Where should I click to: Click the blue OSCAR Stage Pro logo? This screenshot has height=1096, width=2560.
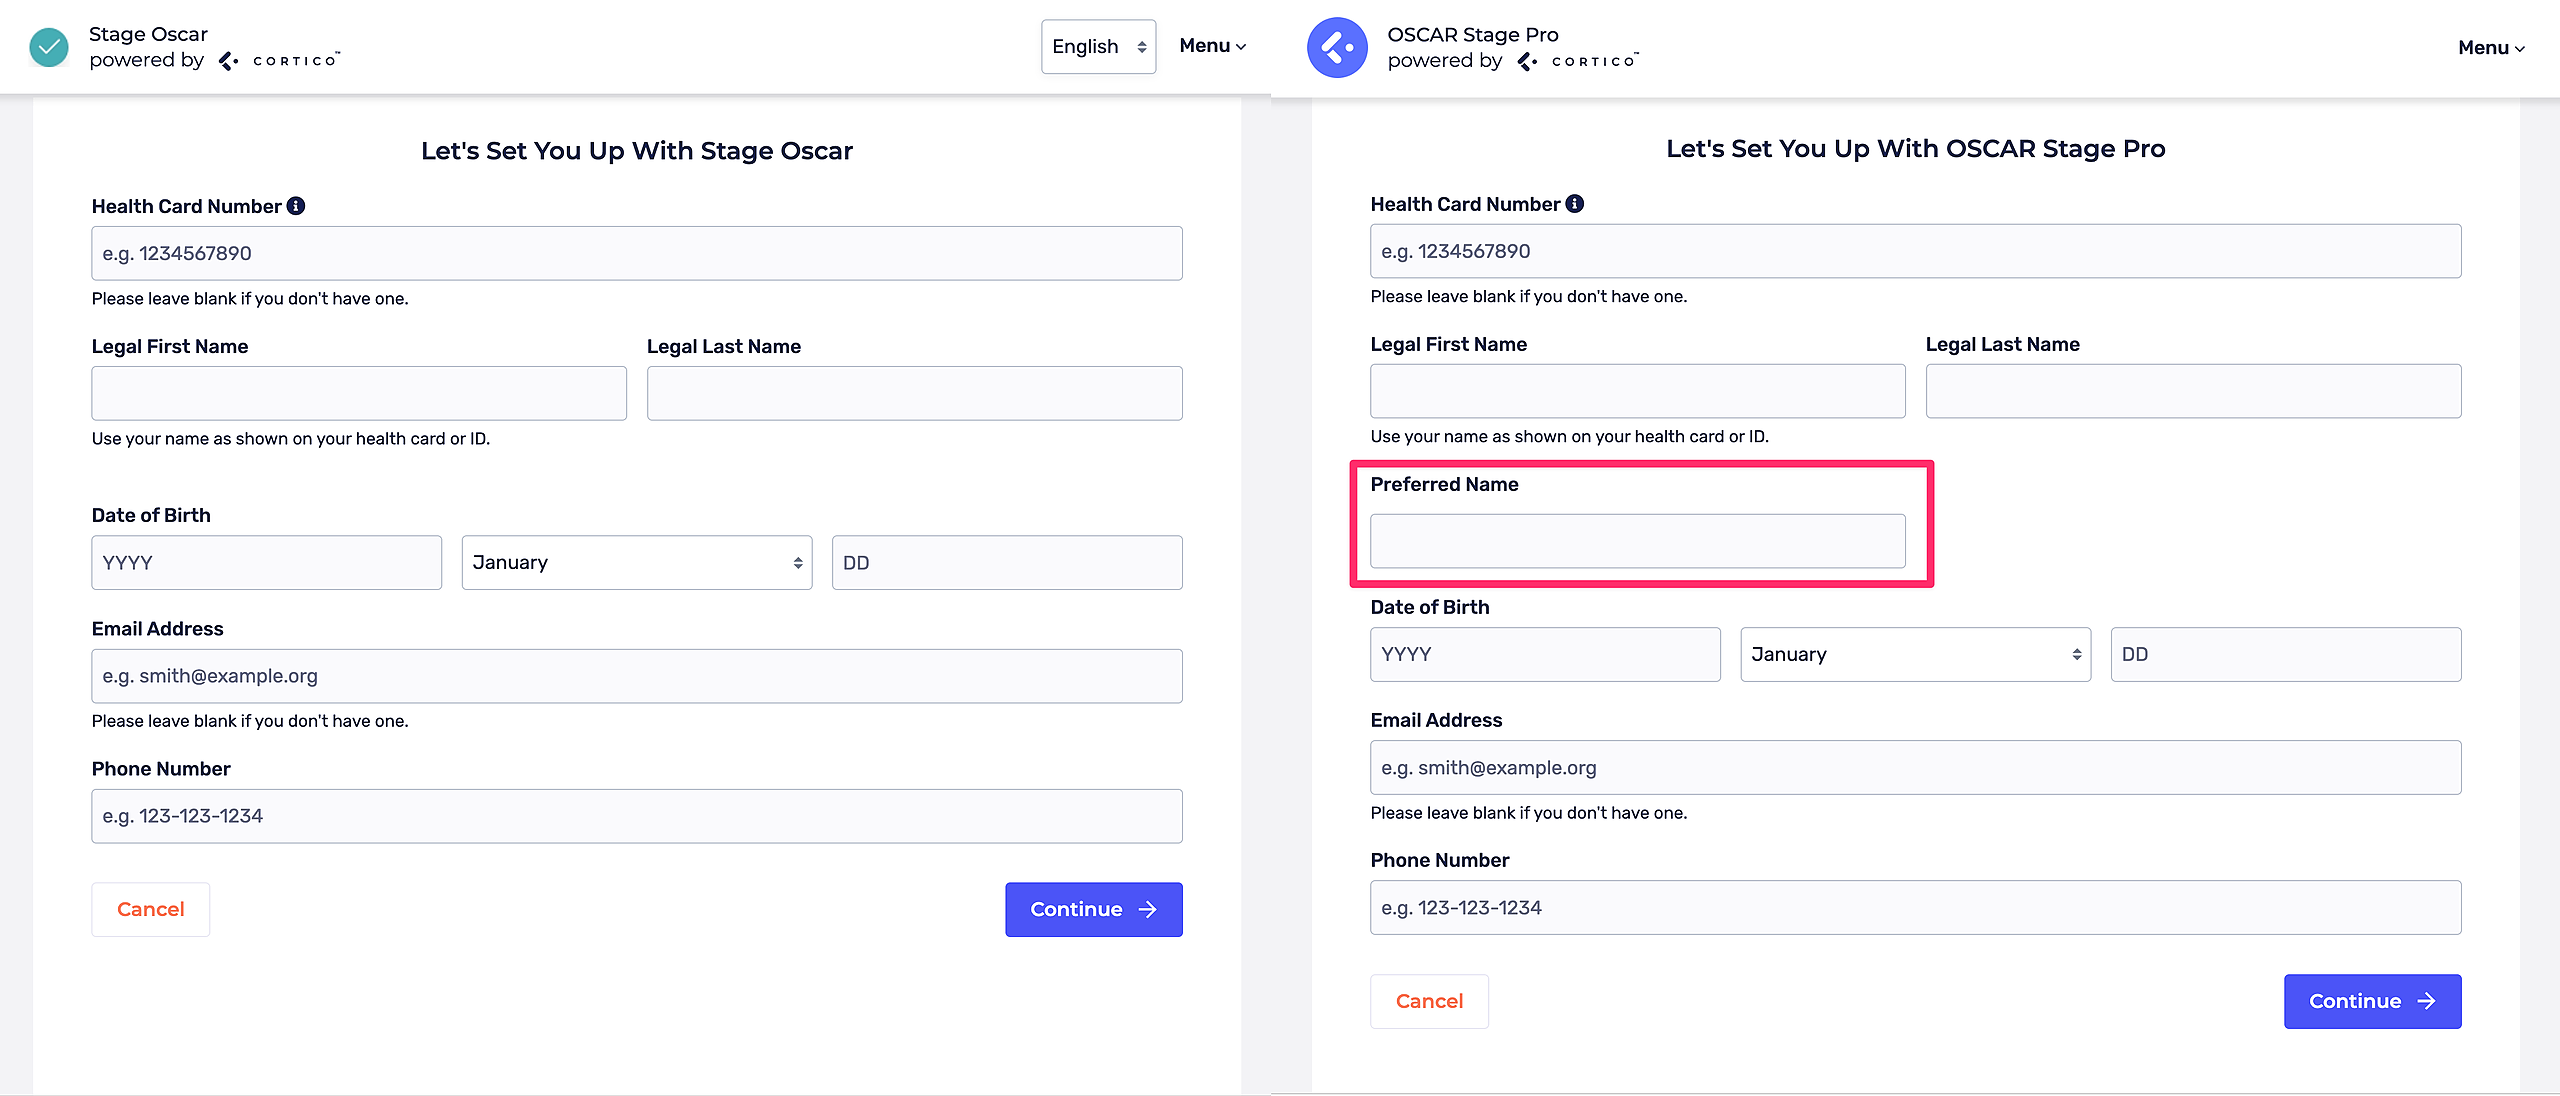pyautogui.click(x=1337, y=47)
